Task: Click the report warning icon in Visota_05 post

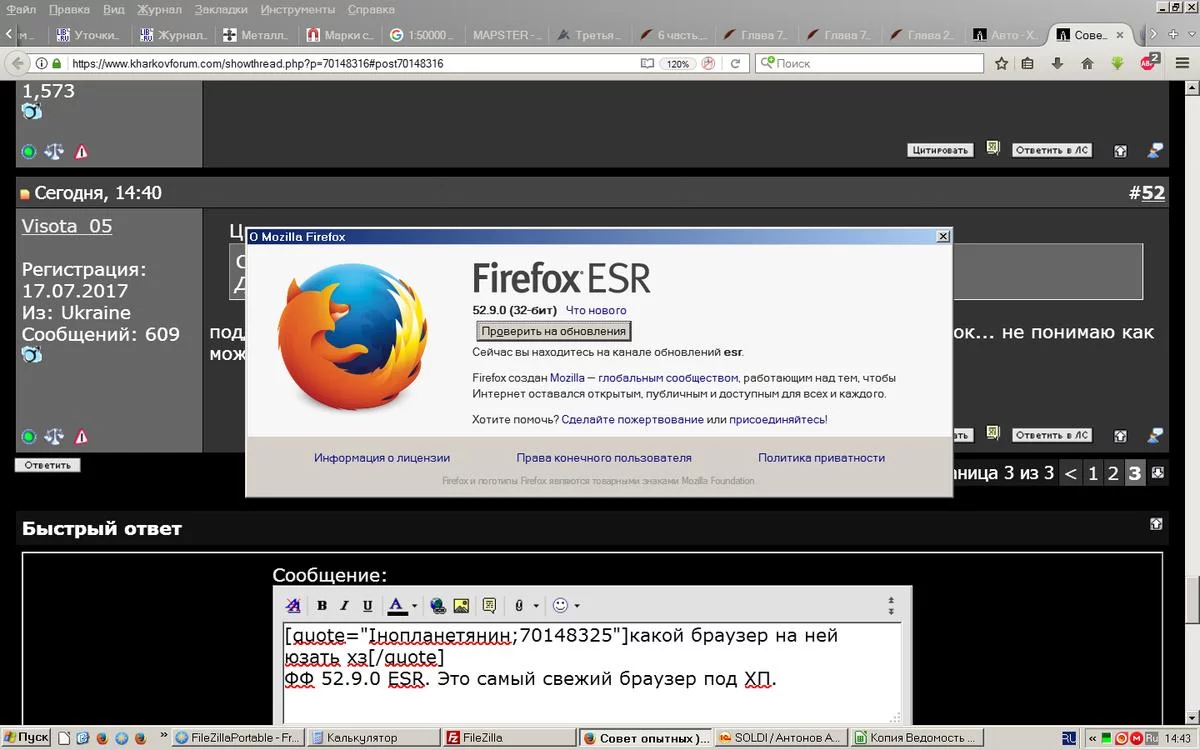Action: (81, 437)
